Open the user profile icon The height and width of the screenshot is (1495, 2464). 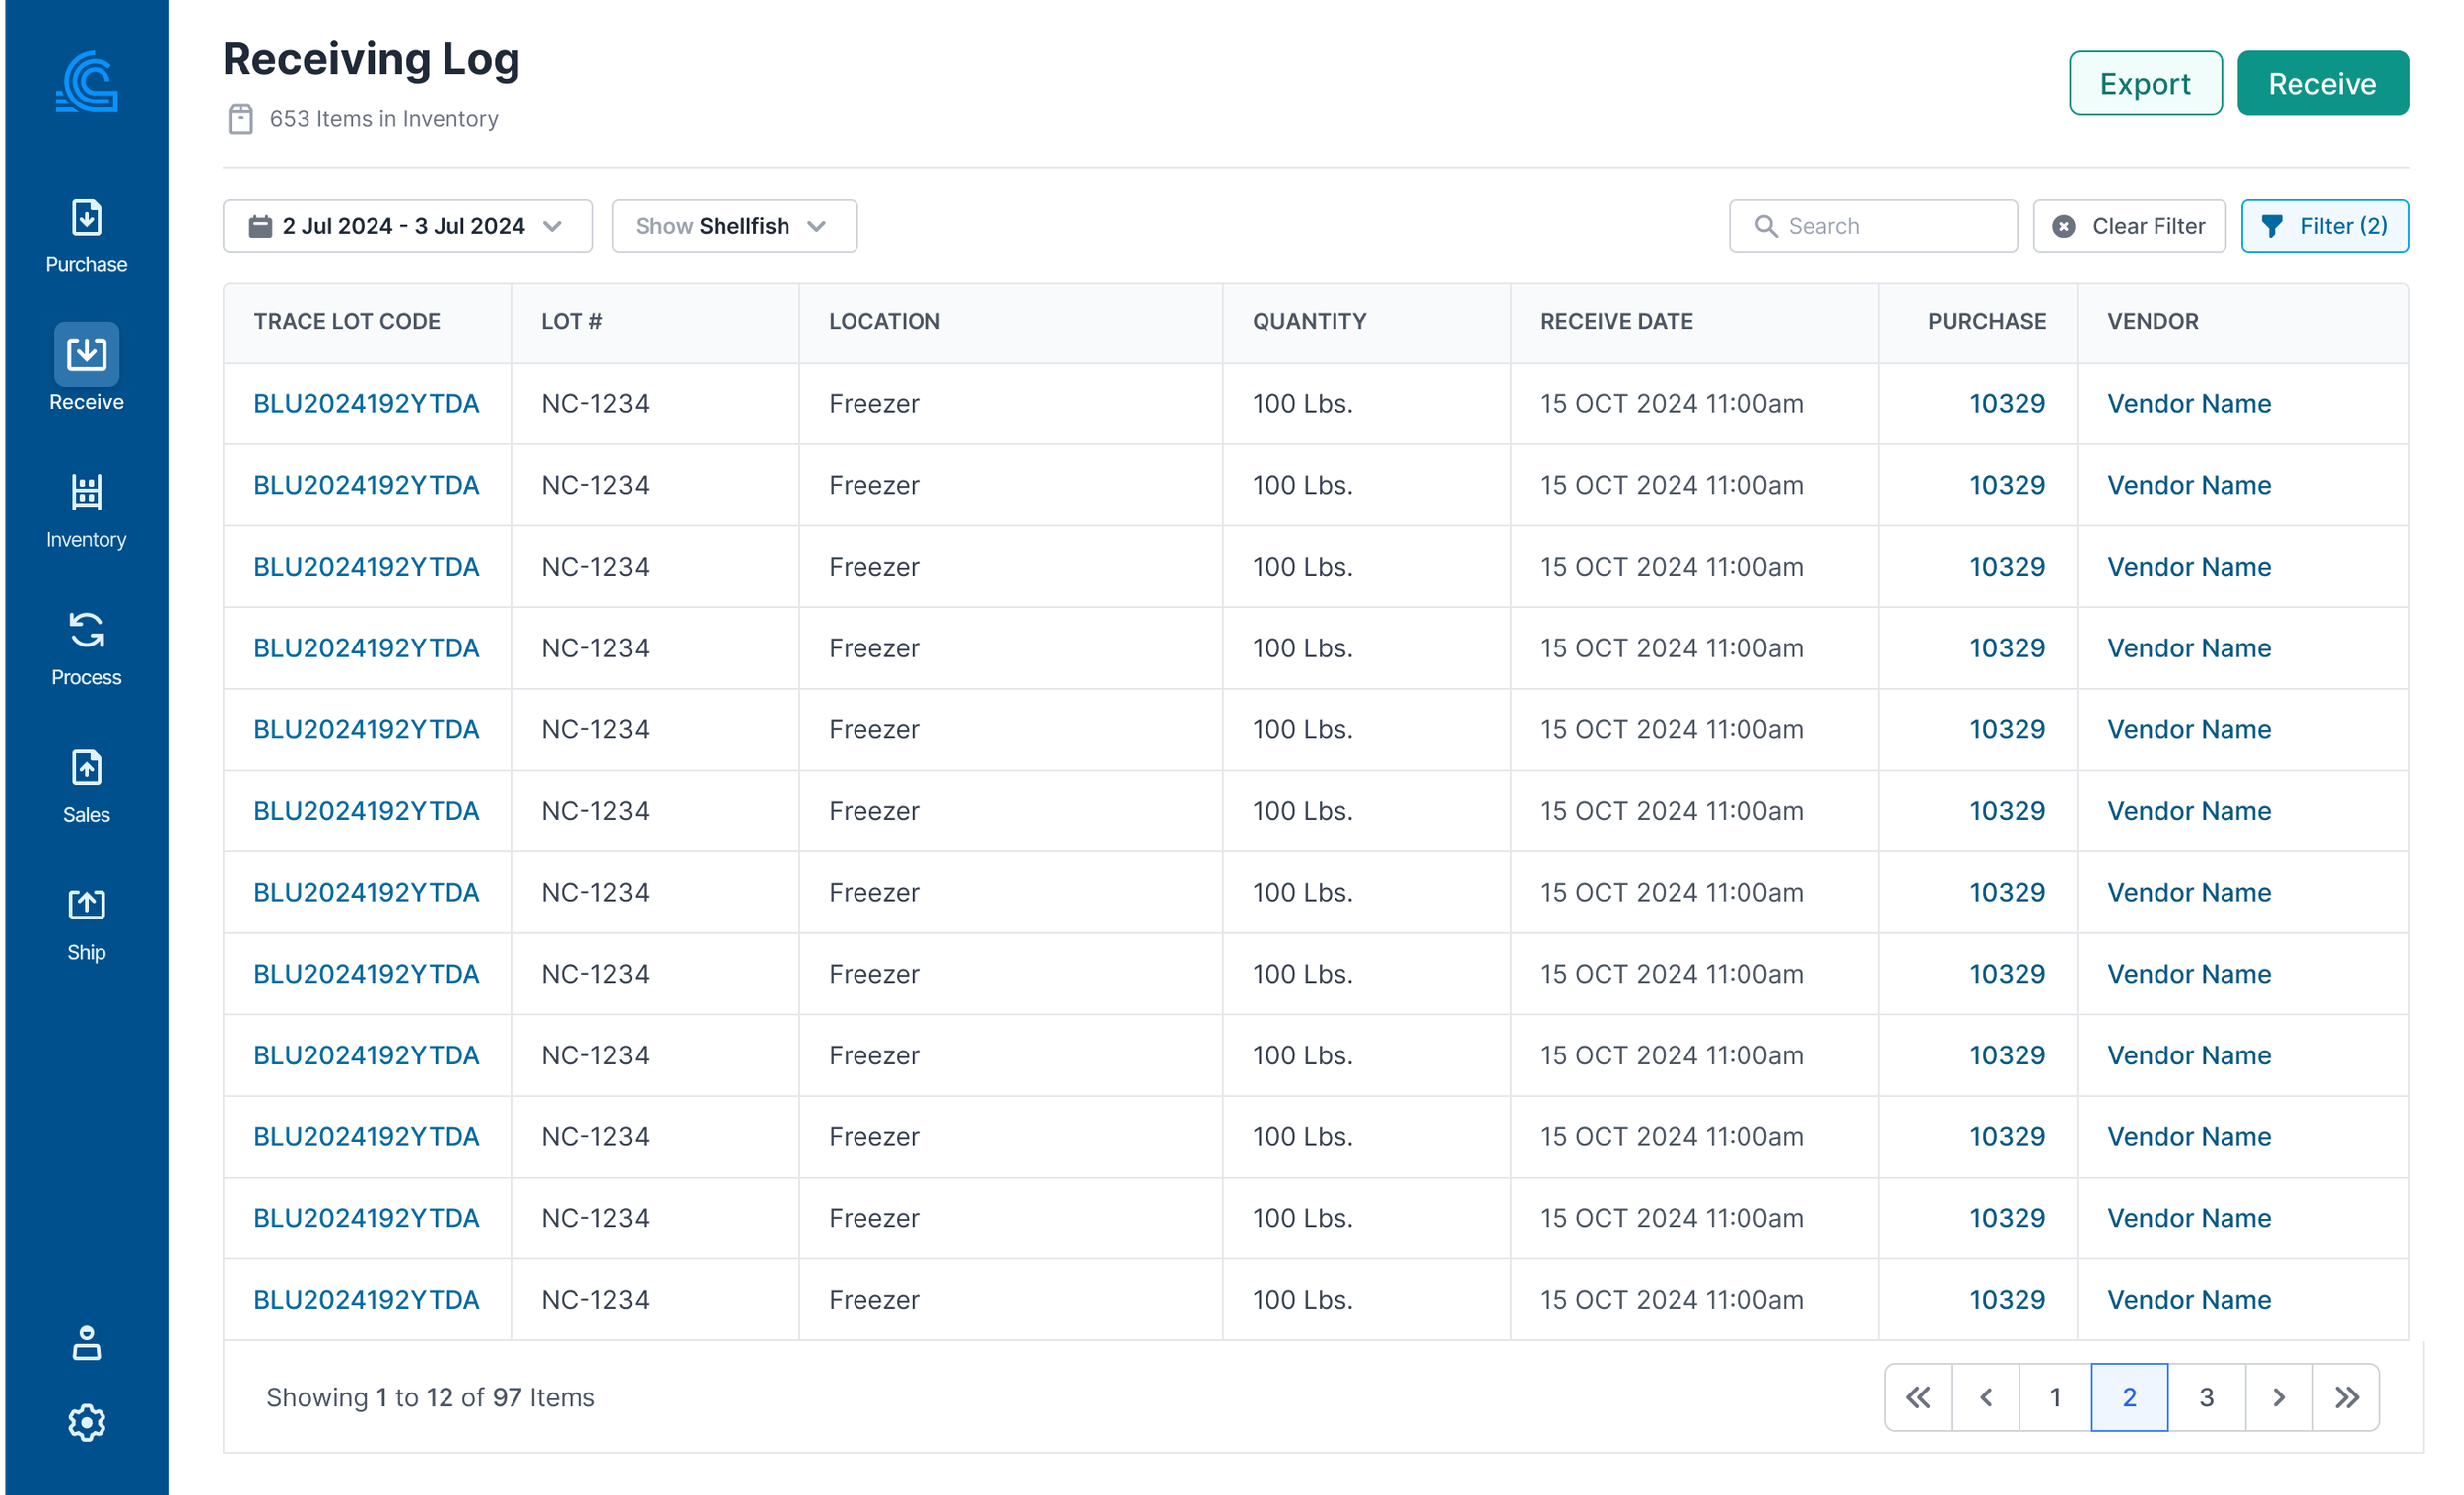(x=87, y=1343)
